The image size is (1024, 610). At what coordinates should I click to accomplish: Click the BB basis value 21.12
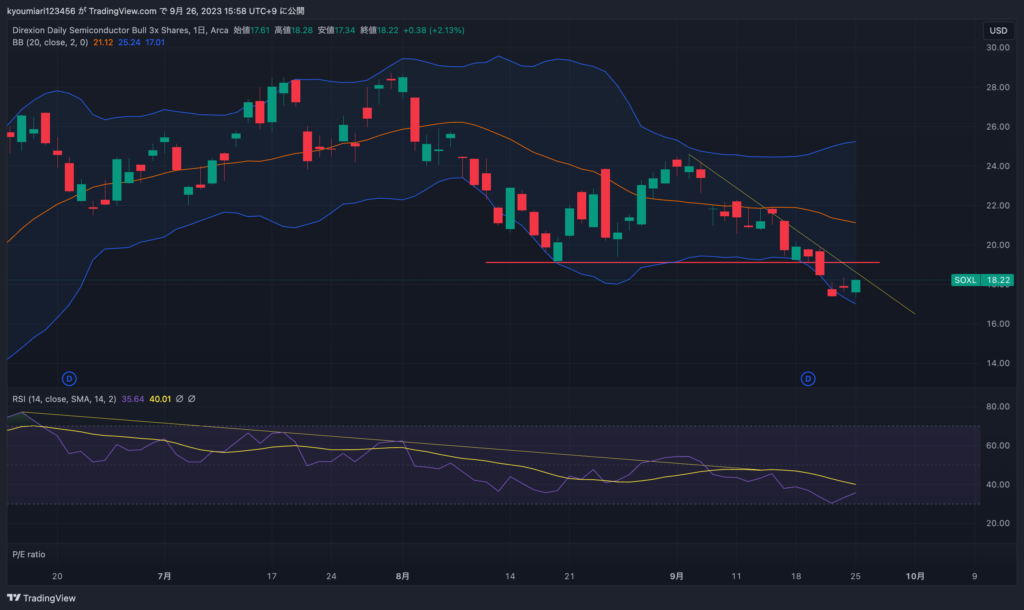point(103,42)
